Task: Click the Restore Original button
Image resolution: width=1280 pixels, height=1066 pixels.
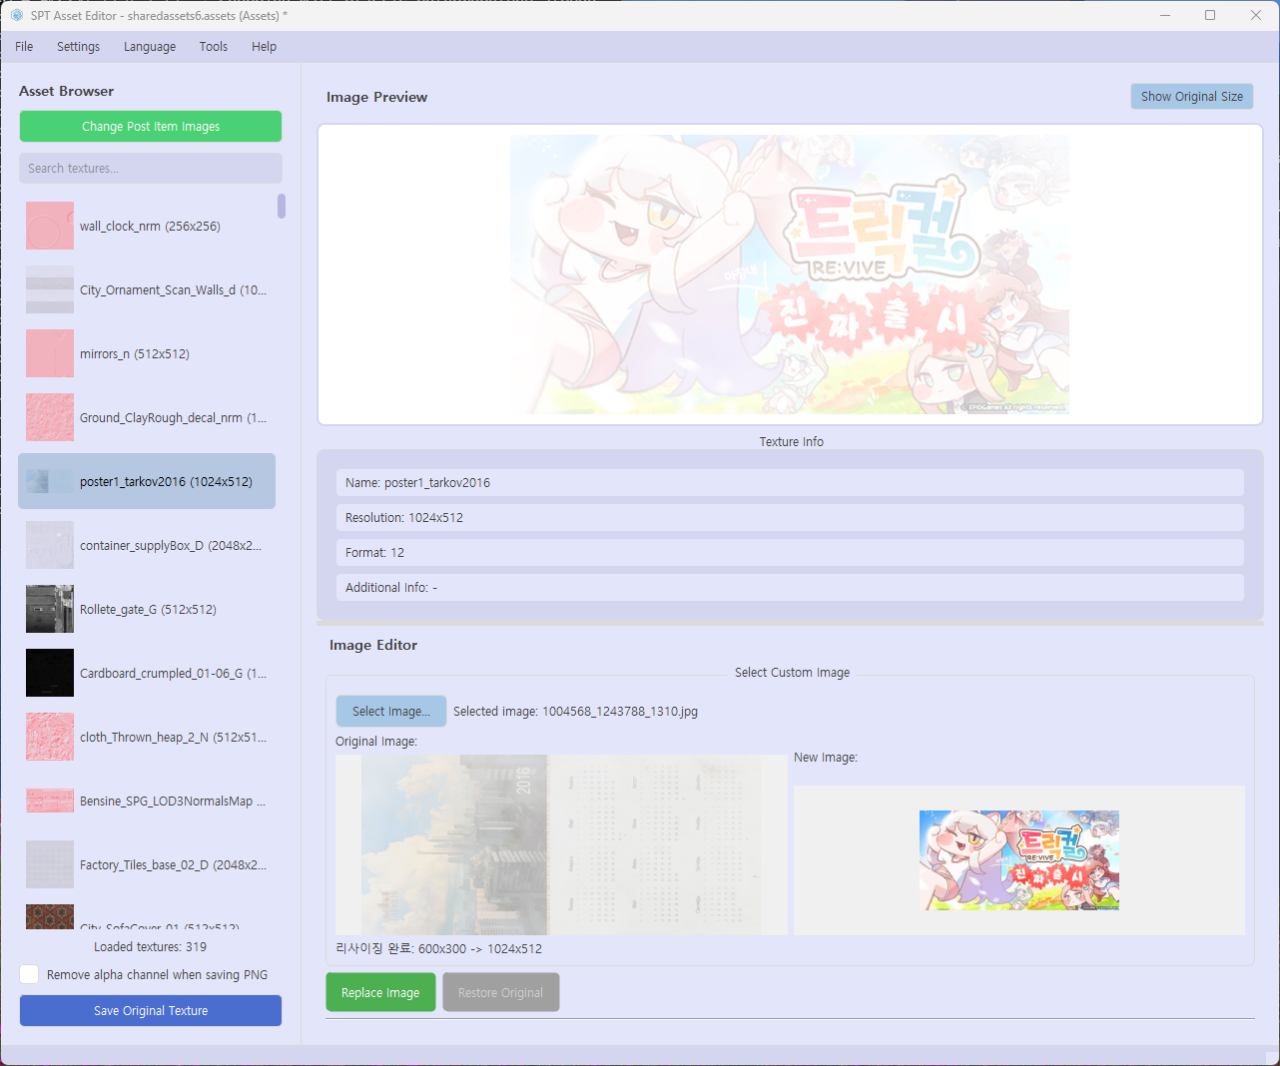Action: 501,992
